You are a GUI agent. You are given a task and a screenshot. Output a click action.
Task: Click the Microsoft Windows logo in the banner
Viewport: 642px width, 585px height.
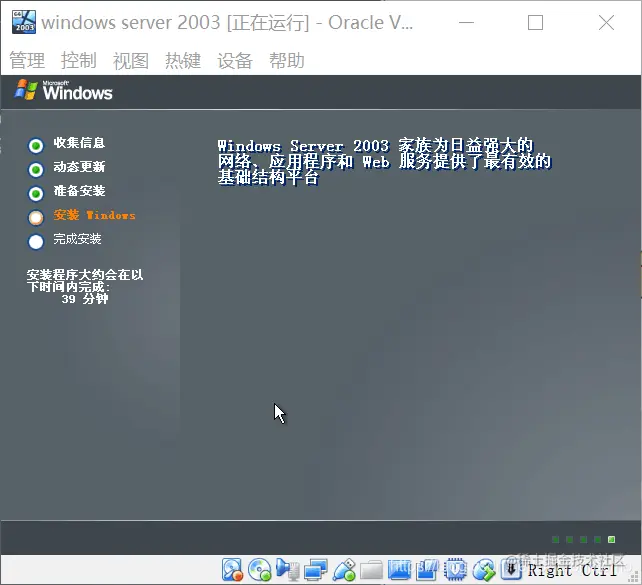[x=63, y=90]
